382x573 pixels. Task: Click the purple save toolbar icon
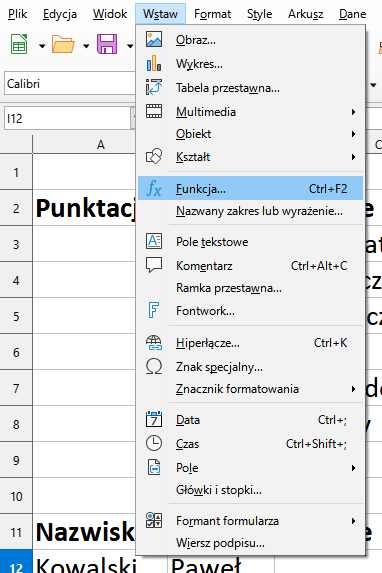(107, 44)
